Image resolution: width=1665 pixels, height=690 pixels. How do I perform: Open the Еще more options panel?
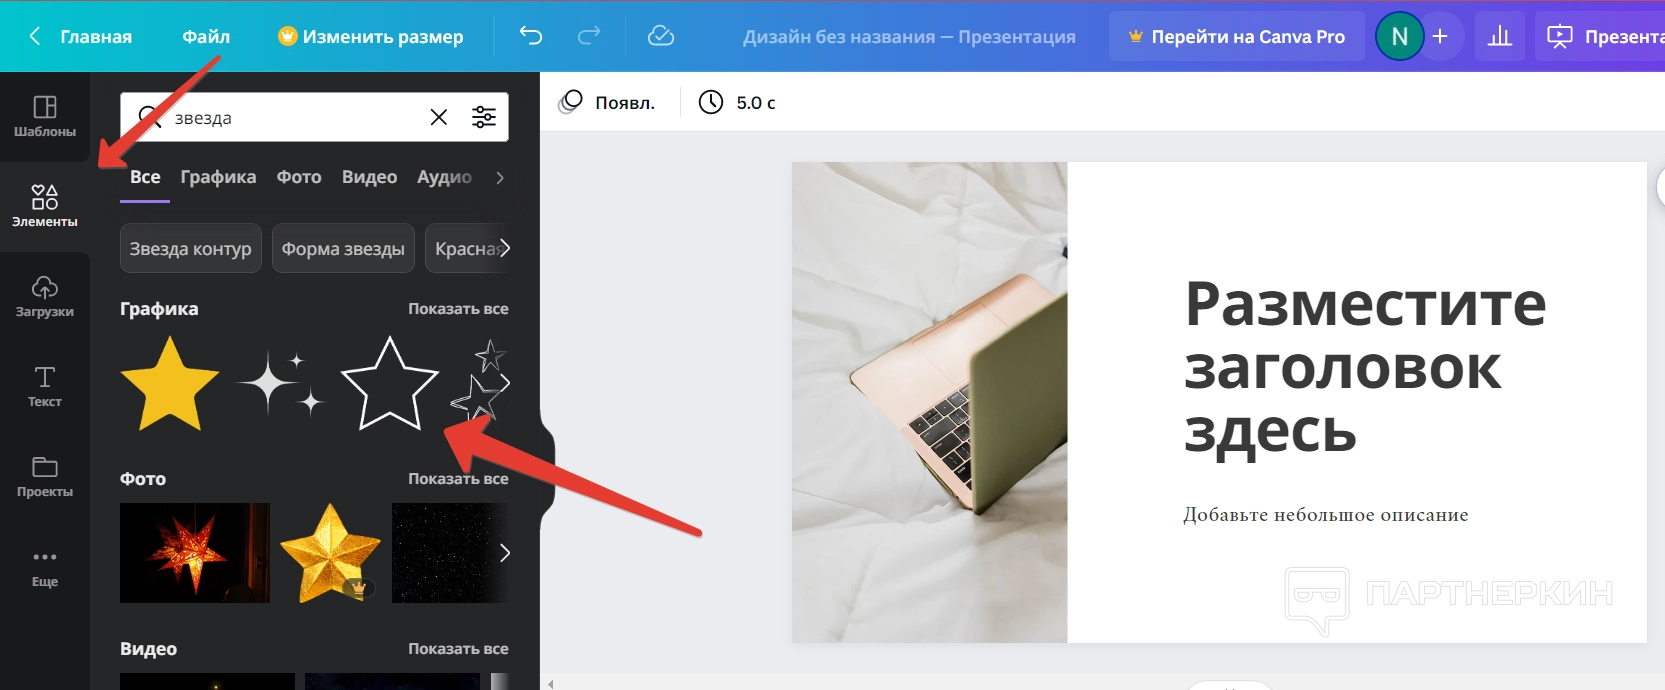(x=44, y=567)
